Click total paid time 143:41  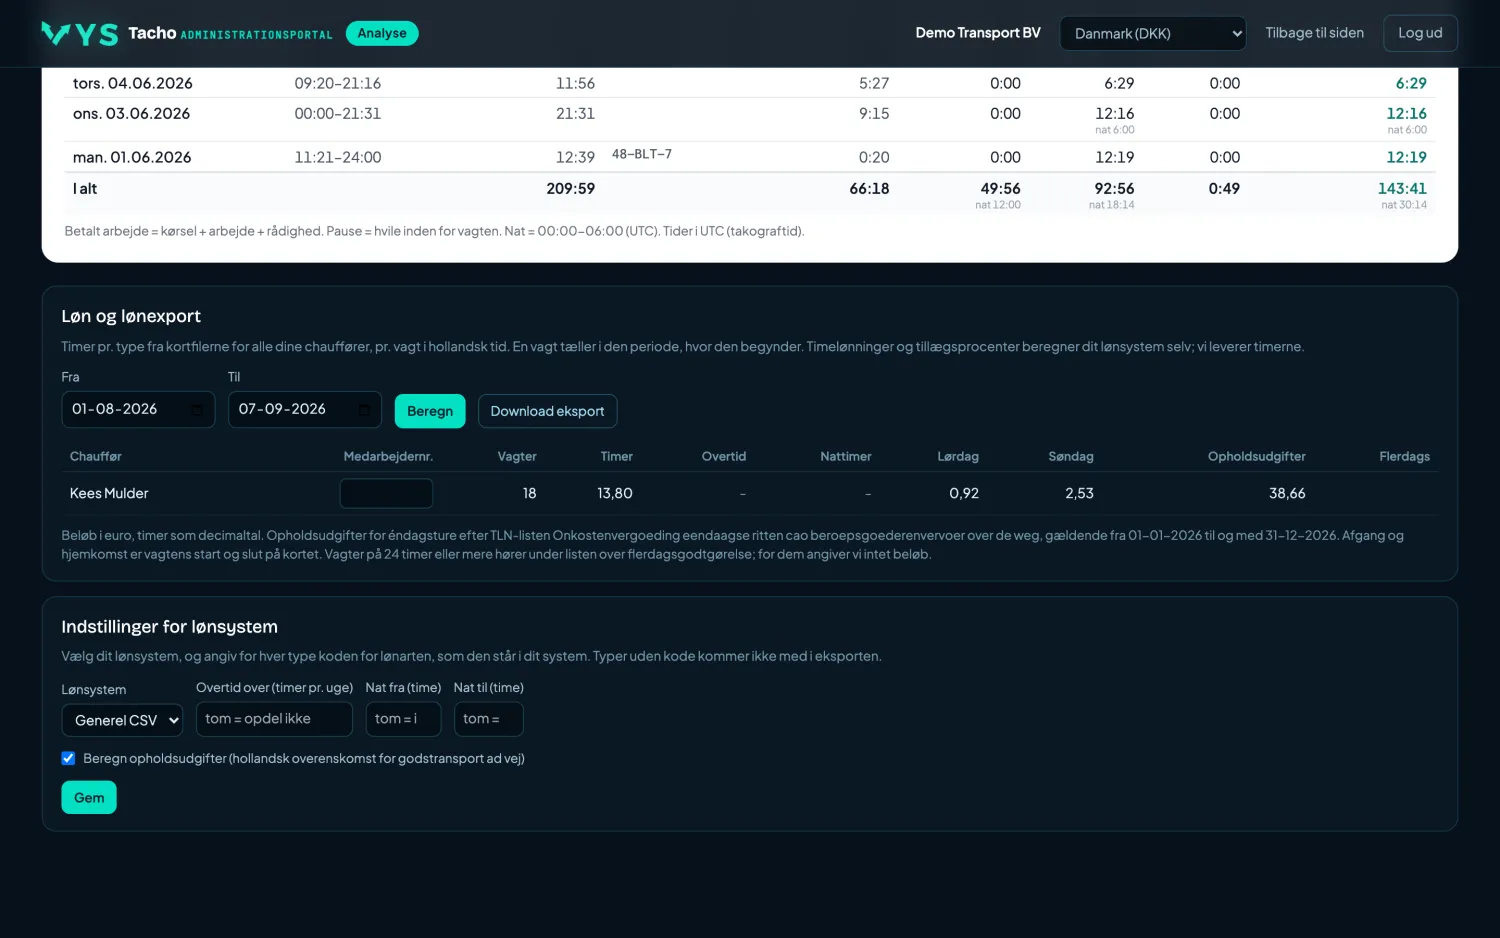tap(1402, 188)
